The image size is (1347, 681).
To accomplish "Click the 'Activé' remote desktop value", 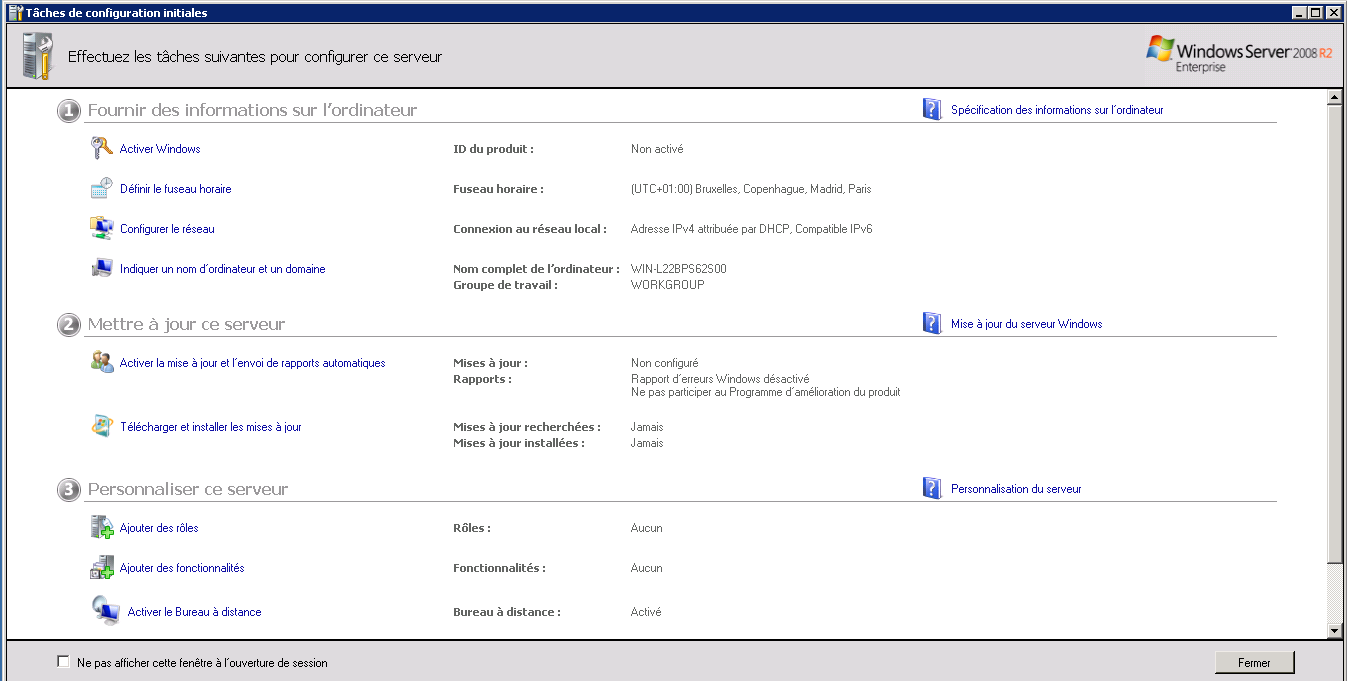I will pyautogui.click(x=646, y=612).
